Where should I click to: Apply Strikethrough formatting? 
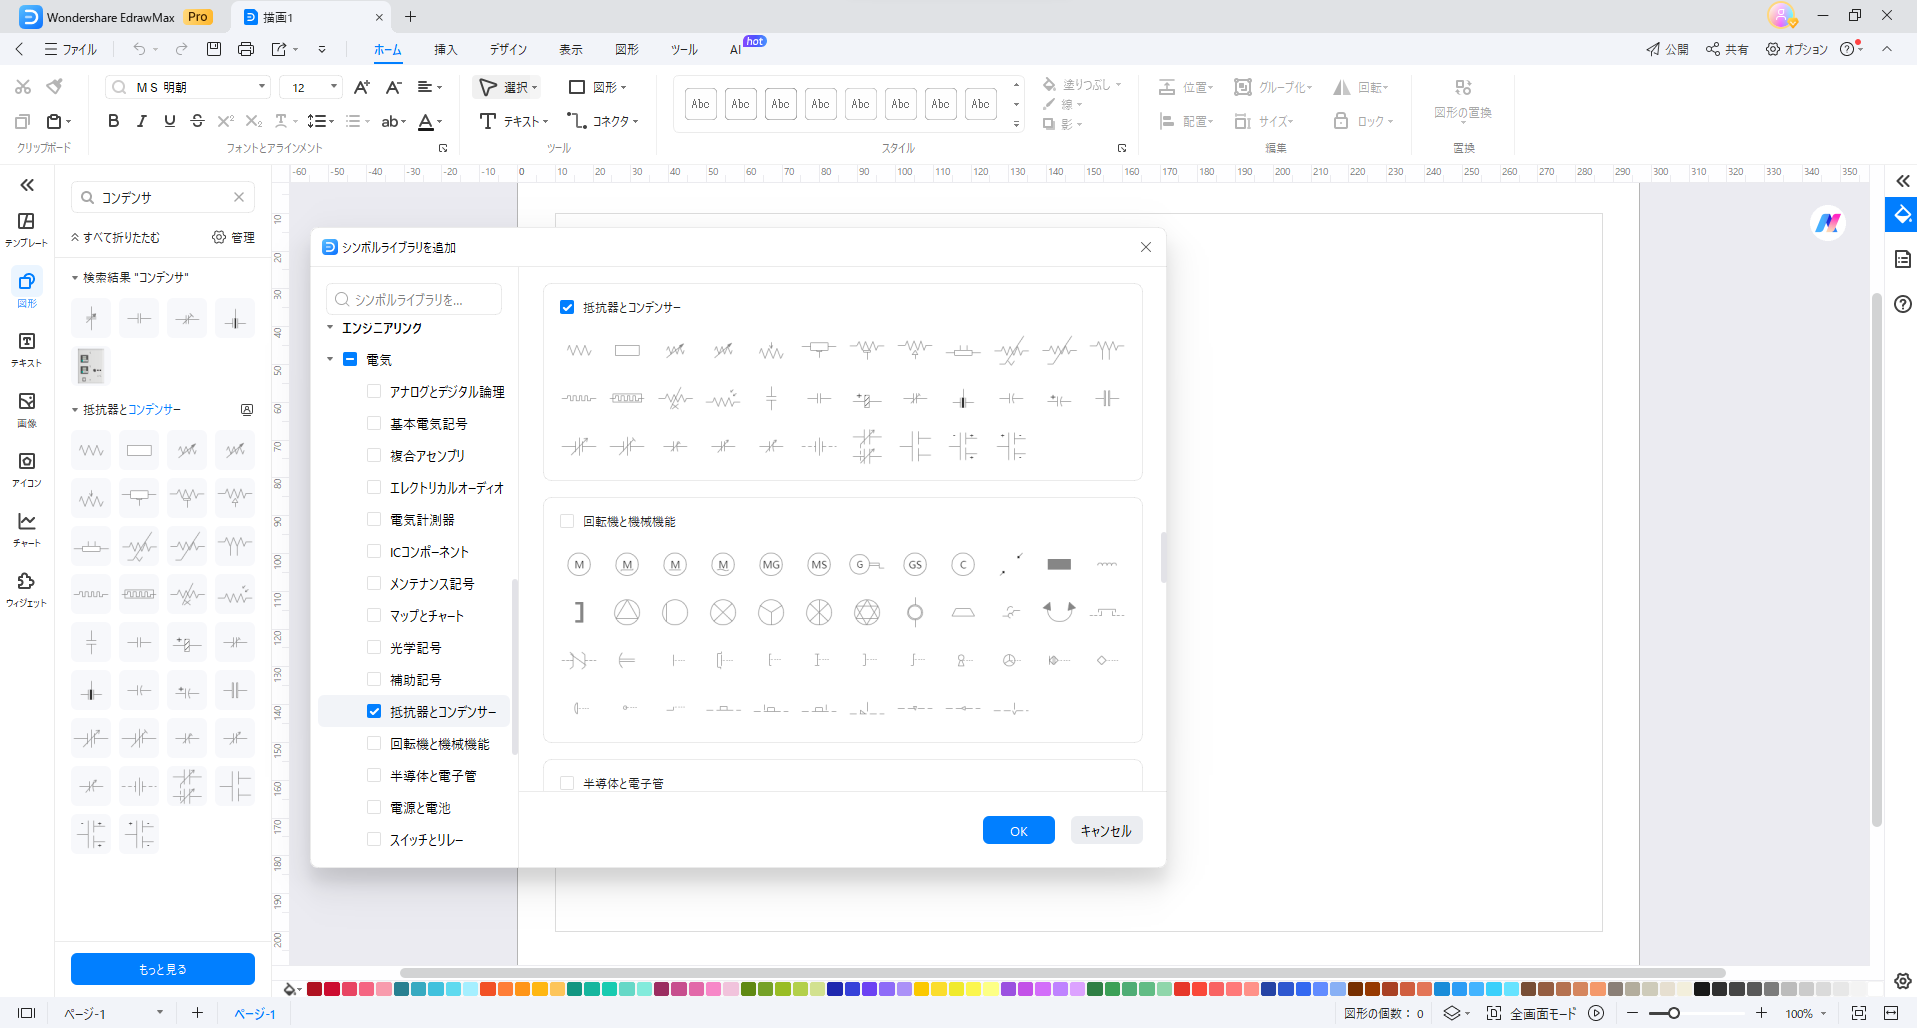(x=197, y=121)
